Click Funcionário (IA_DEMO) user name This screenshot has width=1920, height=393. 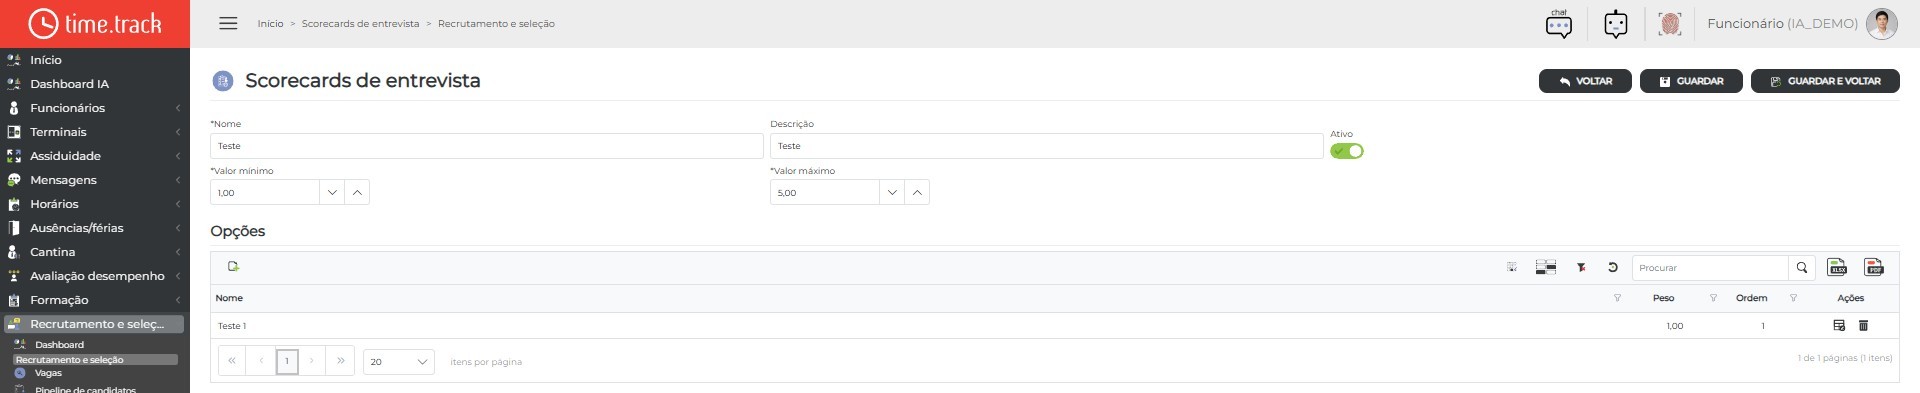click(x=1782, y=23)
